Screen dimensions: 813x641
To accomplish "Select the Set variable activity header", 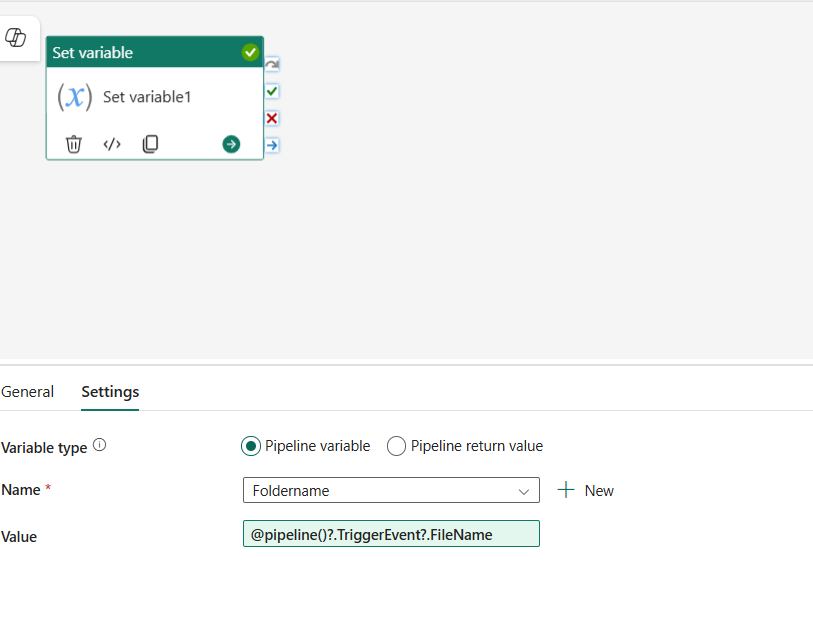I will tap(155, 52).
